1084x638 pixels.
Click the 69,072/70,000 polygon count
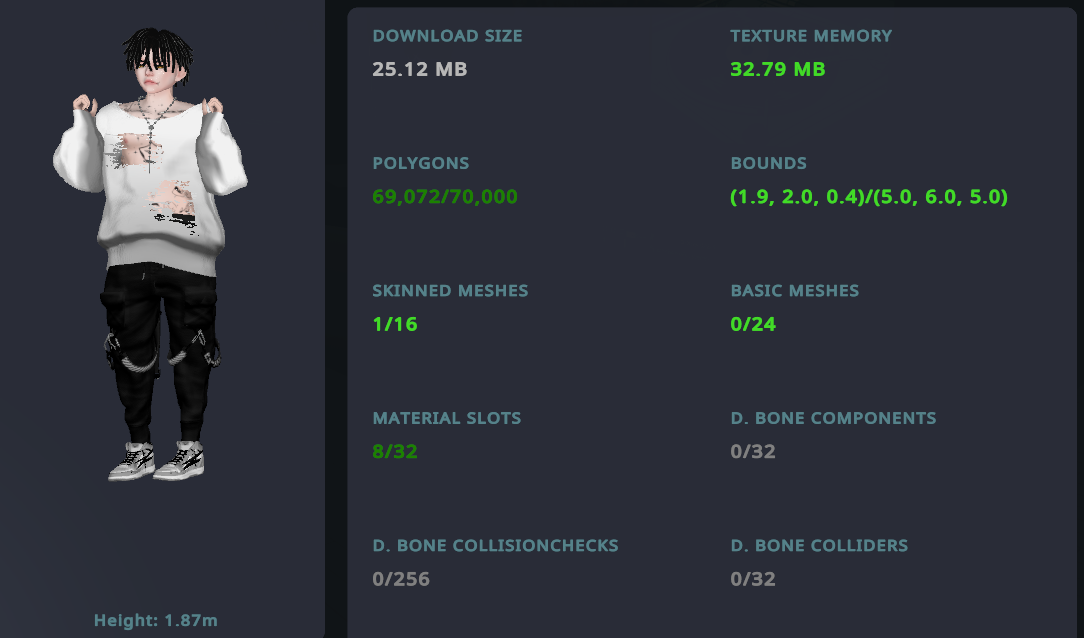click(x=445, y=197)
